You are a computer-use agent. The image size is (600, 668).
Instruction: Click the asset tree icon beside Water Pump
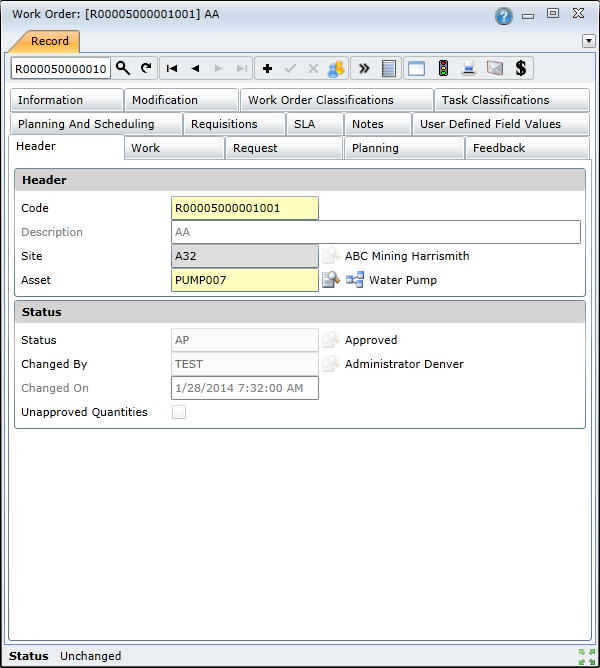tap(354, 280)
